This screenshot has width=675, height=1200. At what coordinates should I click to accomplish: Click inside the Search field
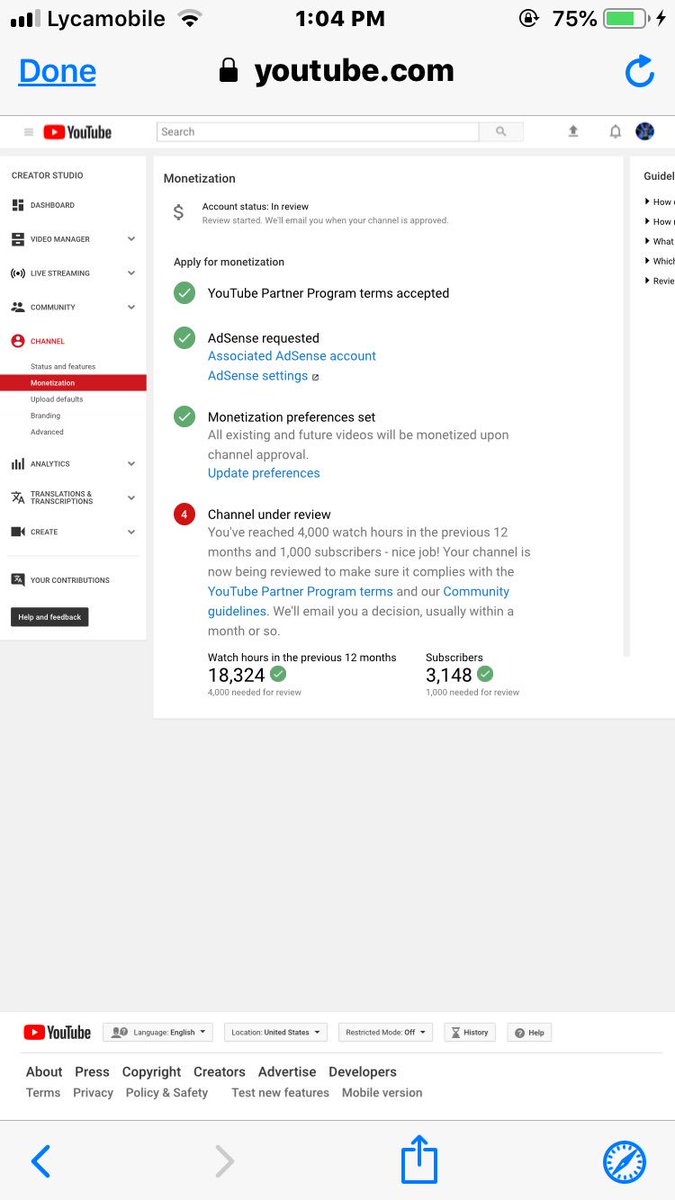coord(318,131)
